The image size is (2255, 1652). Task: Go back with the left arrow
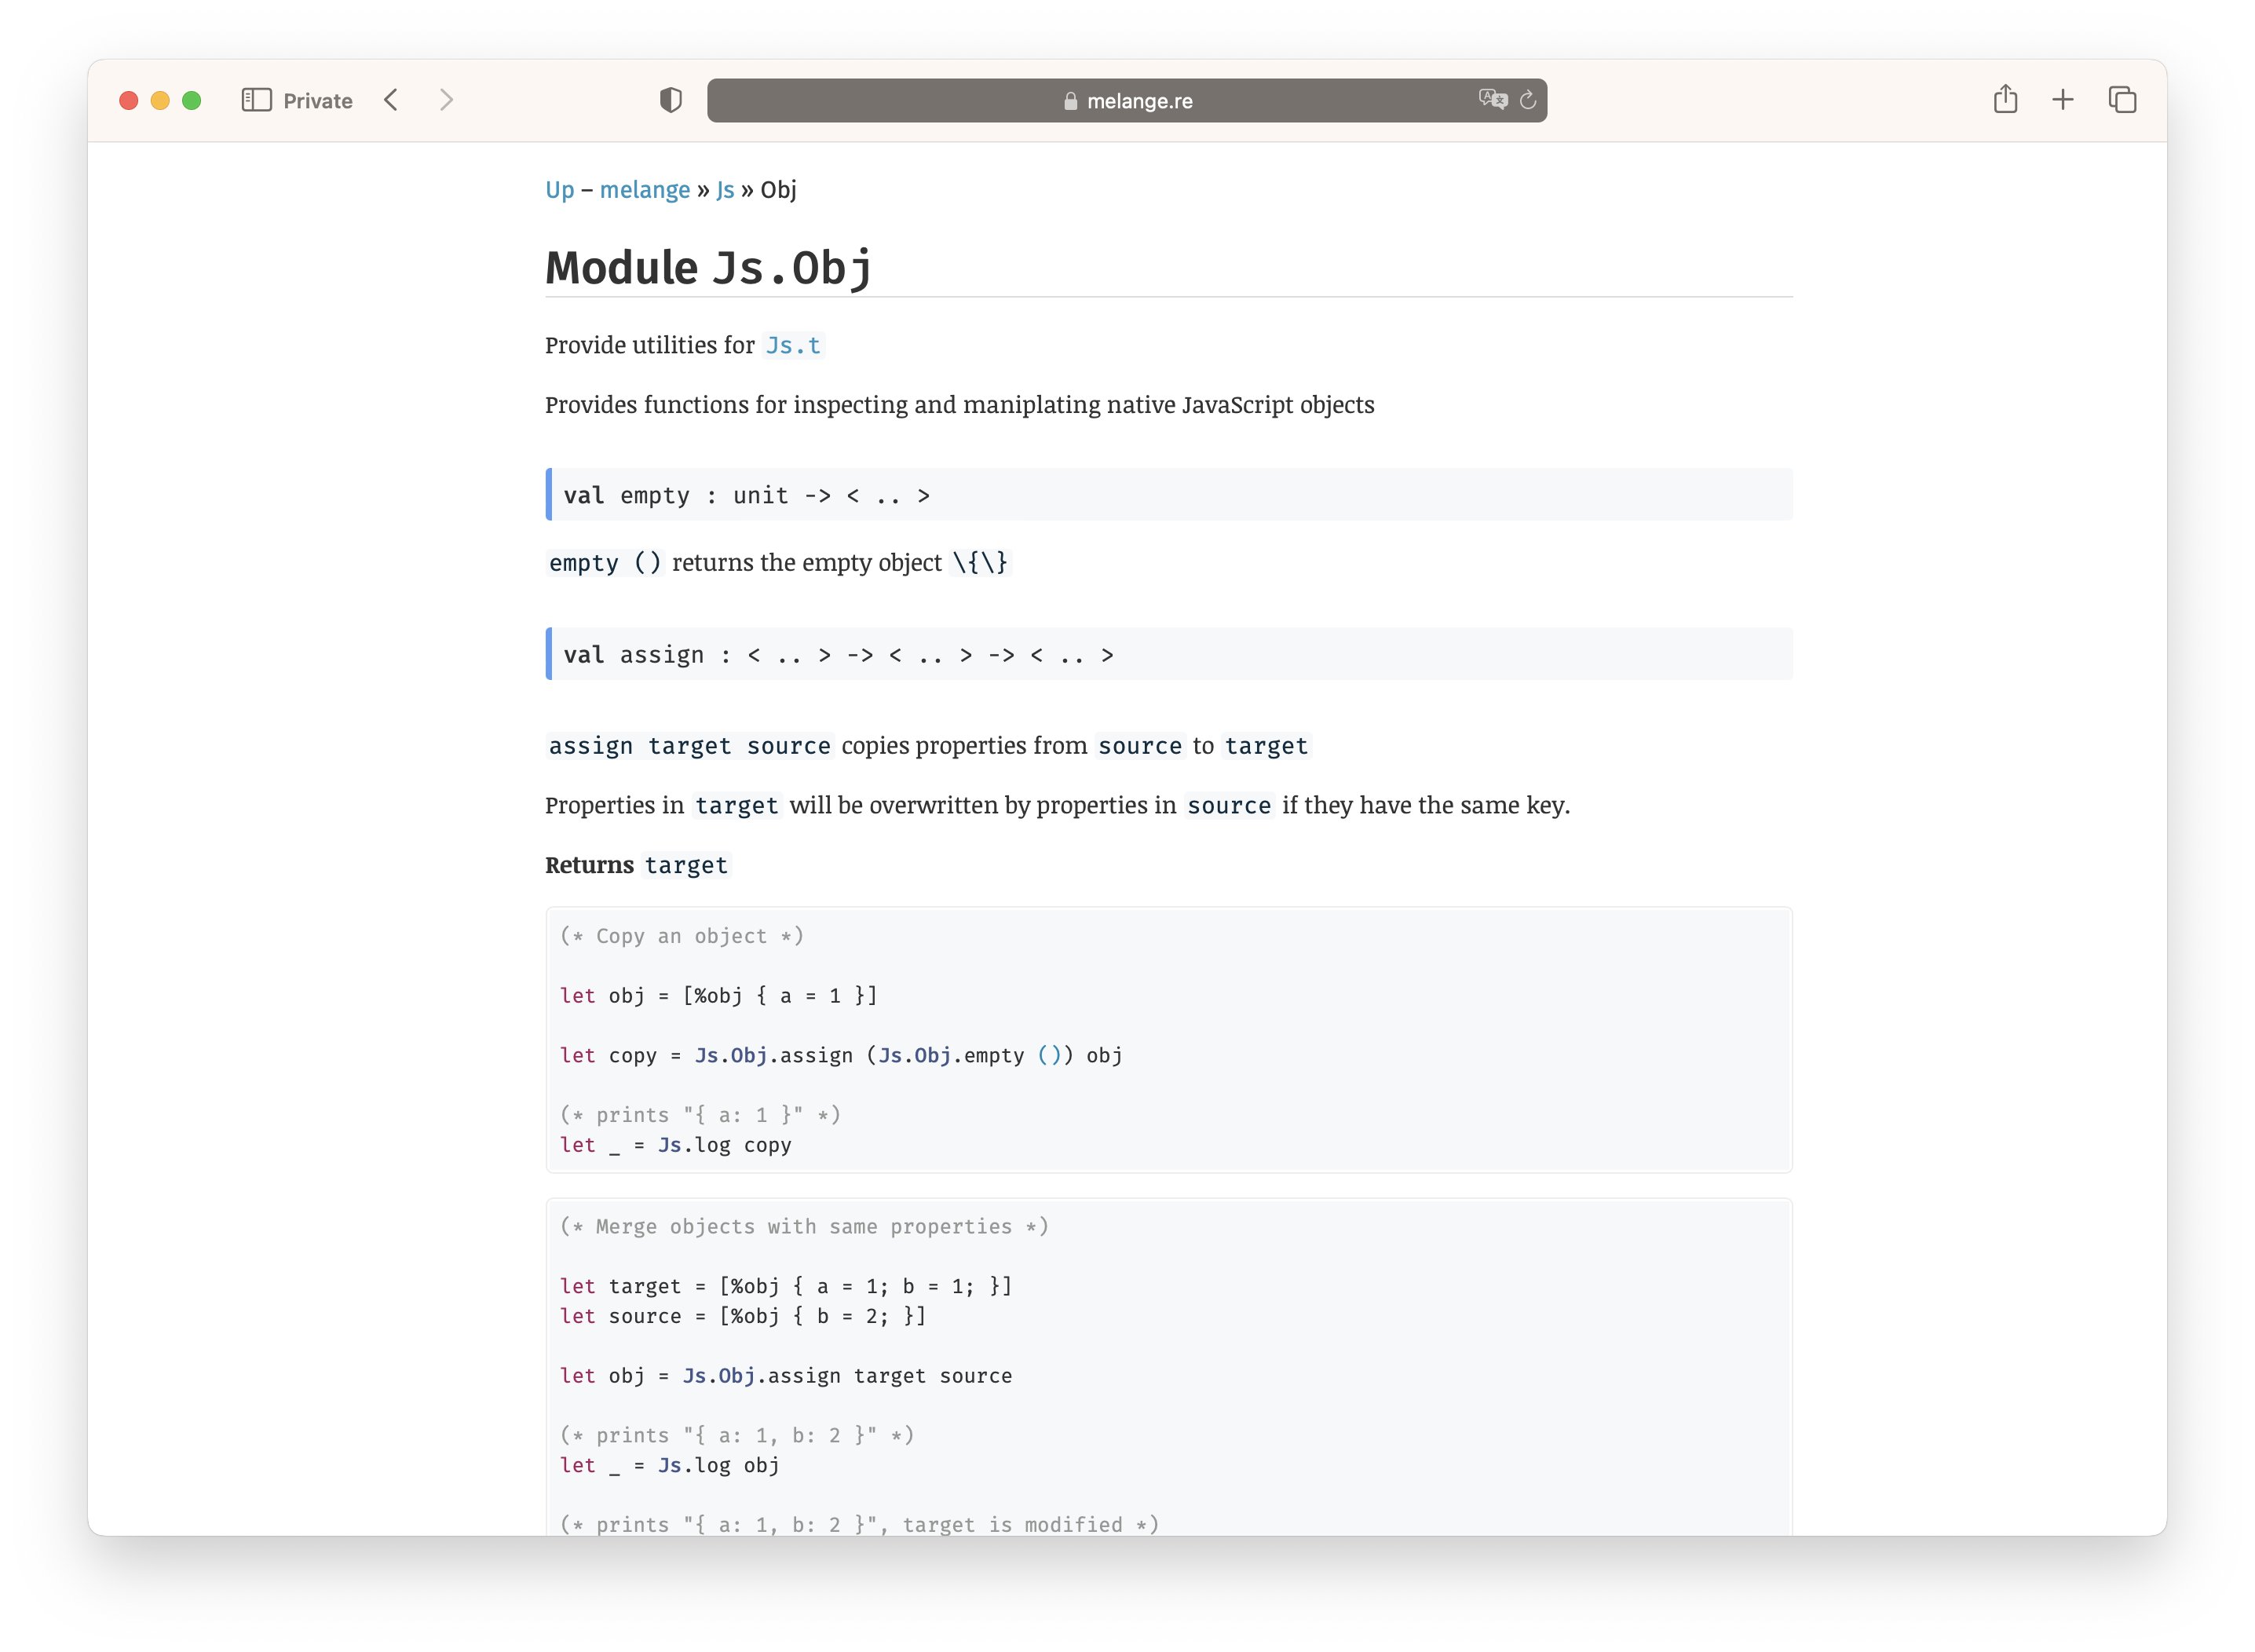point(391,100)
